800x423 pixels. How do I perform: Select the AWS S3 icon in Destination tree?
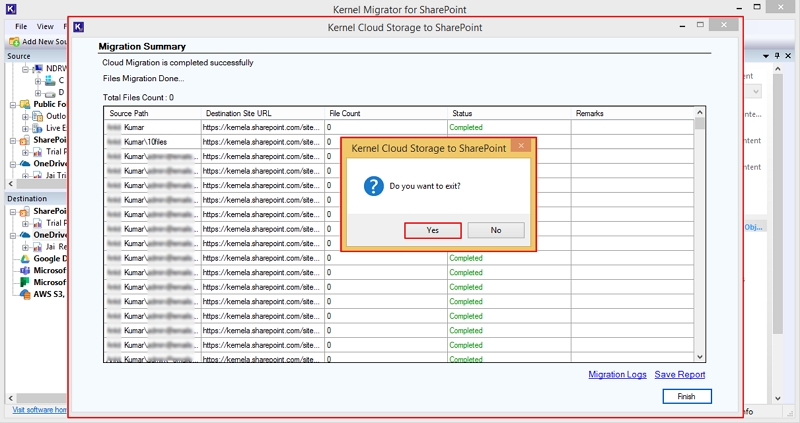pyautogui.click(x=25, y=294)
